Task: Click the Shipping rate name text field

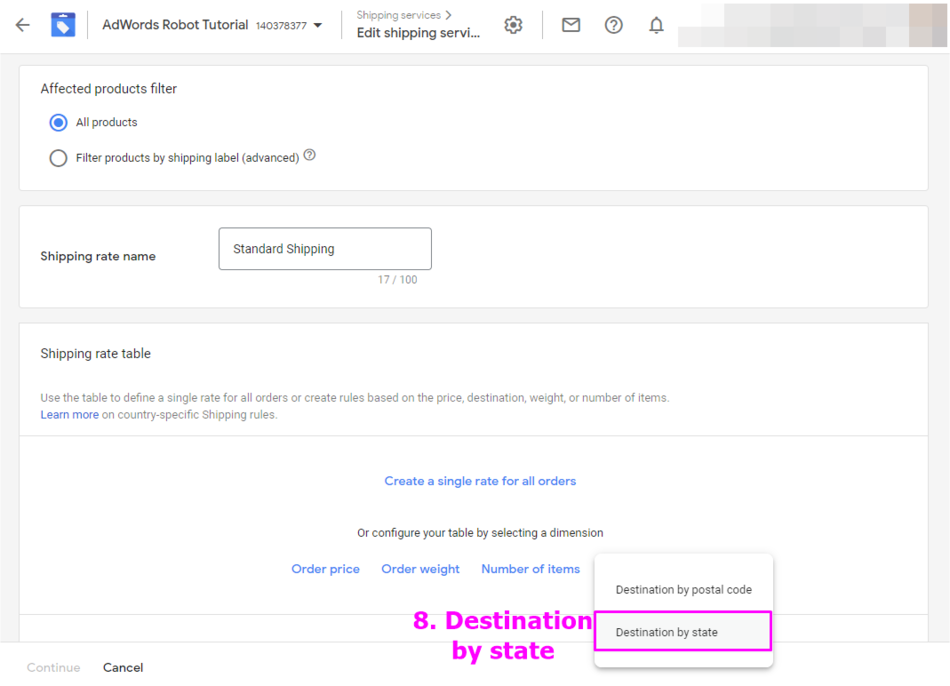Action: pos(325,249)
